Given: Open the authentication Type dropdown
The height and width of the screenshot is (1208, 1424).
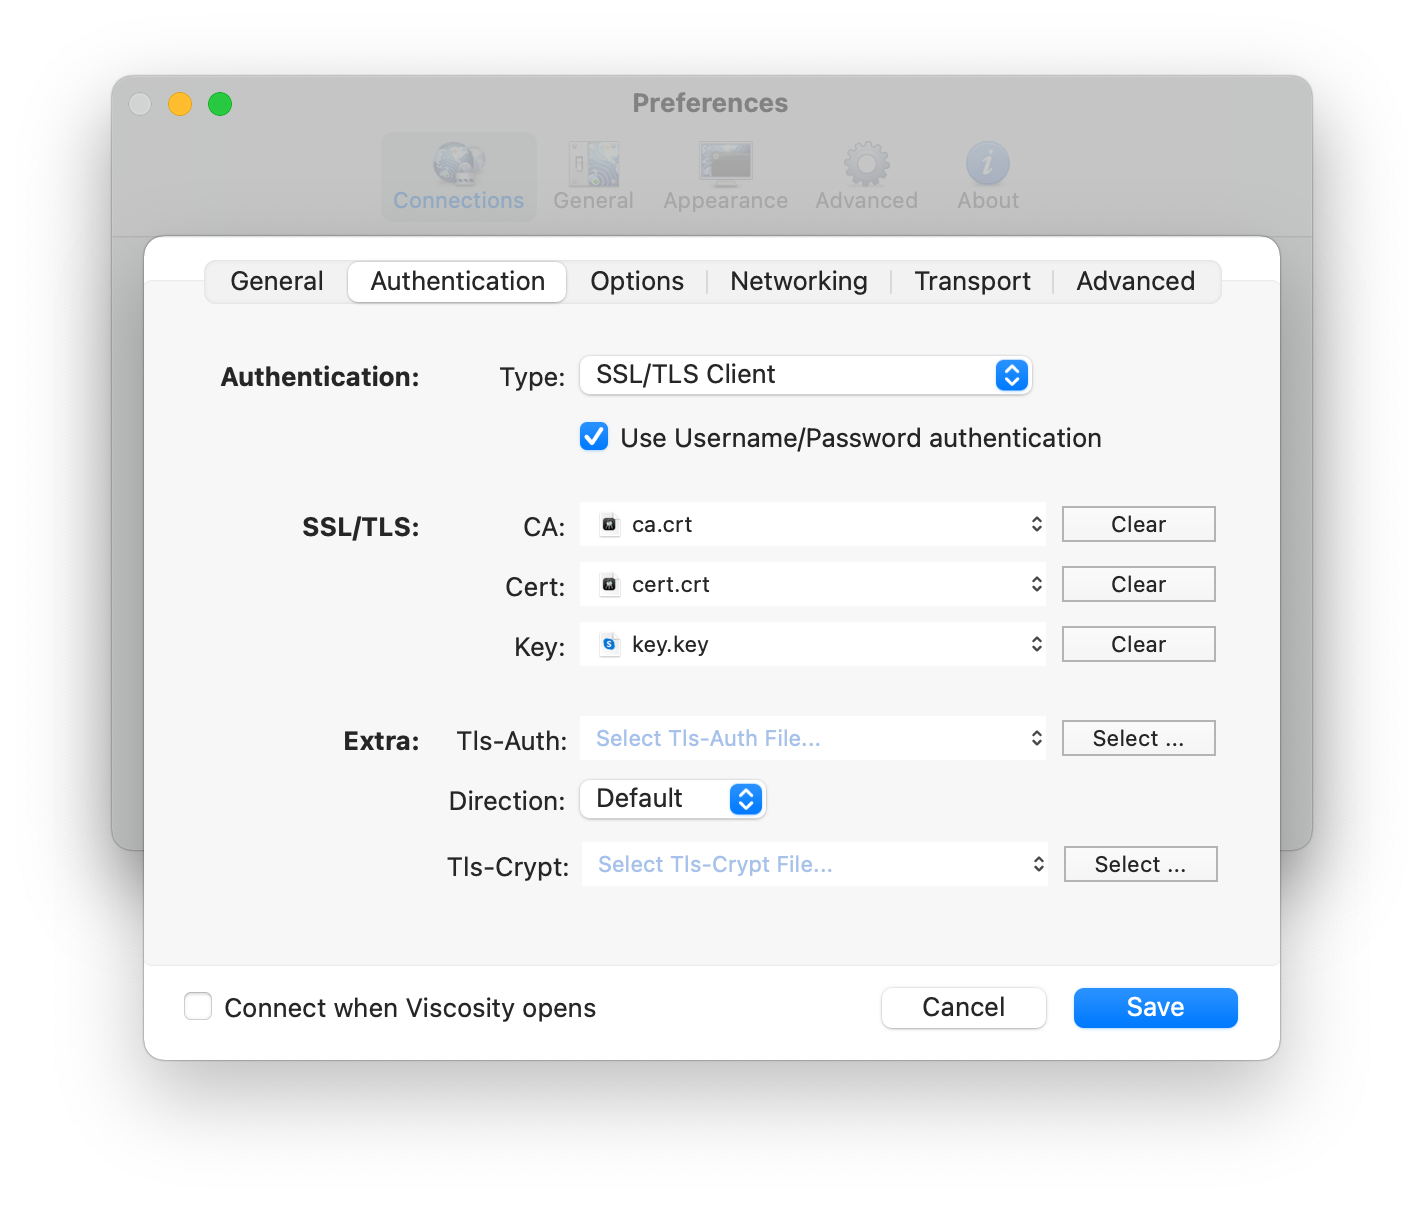Looking at the screenshot, I should 805,375.
